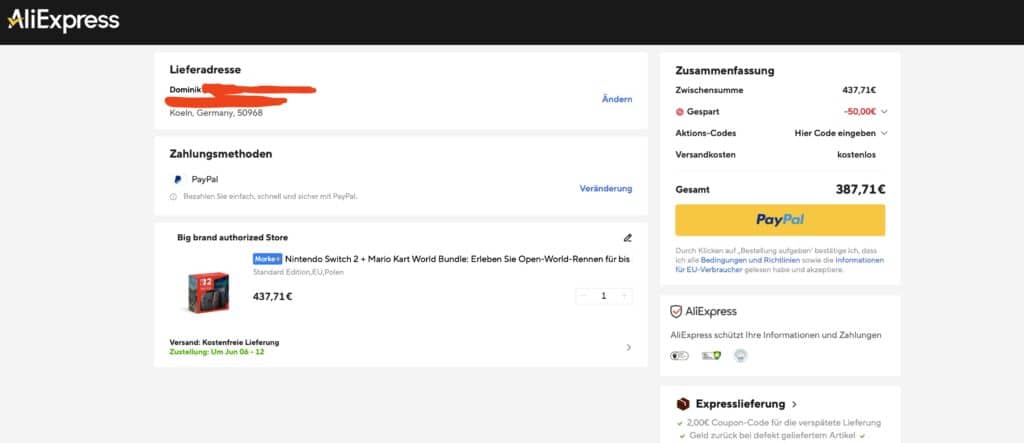Click the Zwischensumme amount 437,71€
Viewport: 1024px width, 443px height.
click(859, 90)
